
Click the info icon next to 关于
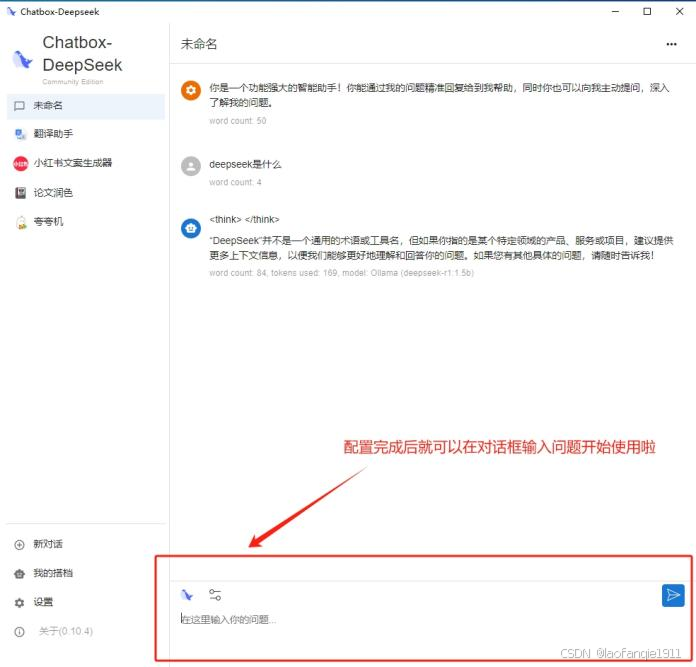20,631
